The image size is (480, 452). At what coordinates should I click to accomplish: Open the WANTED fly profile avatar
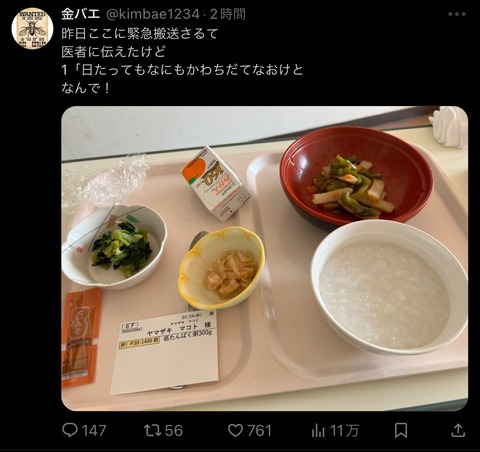(x=32, y=28)
